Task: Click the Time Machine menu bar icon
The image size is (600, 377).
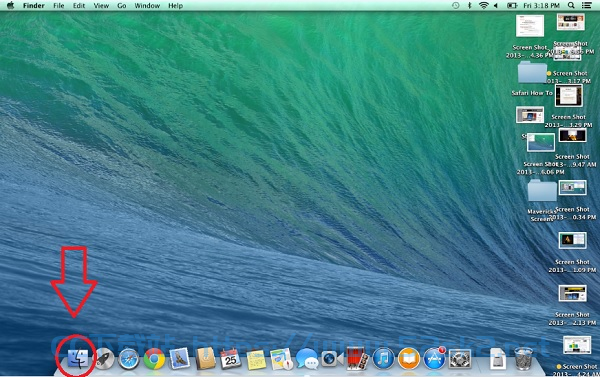Action: (455, 5)
